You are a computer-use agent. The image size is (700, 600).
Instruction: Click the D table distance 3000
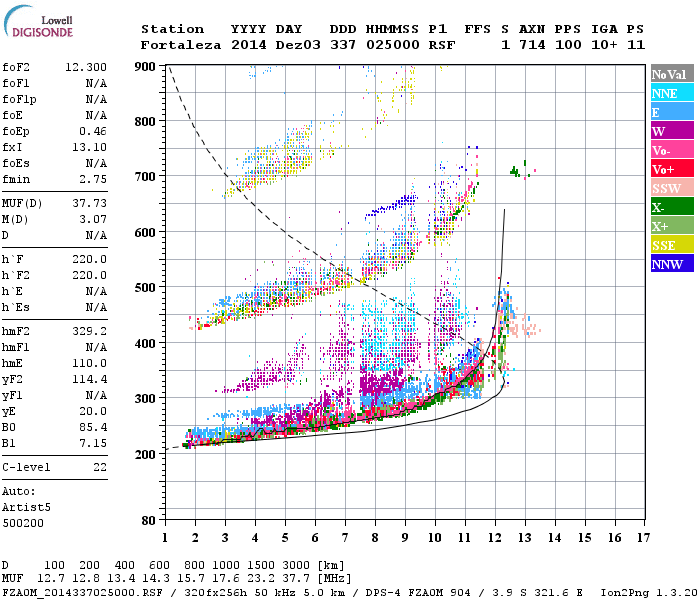click(x=296, y=566)
